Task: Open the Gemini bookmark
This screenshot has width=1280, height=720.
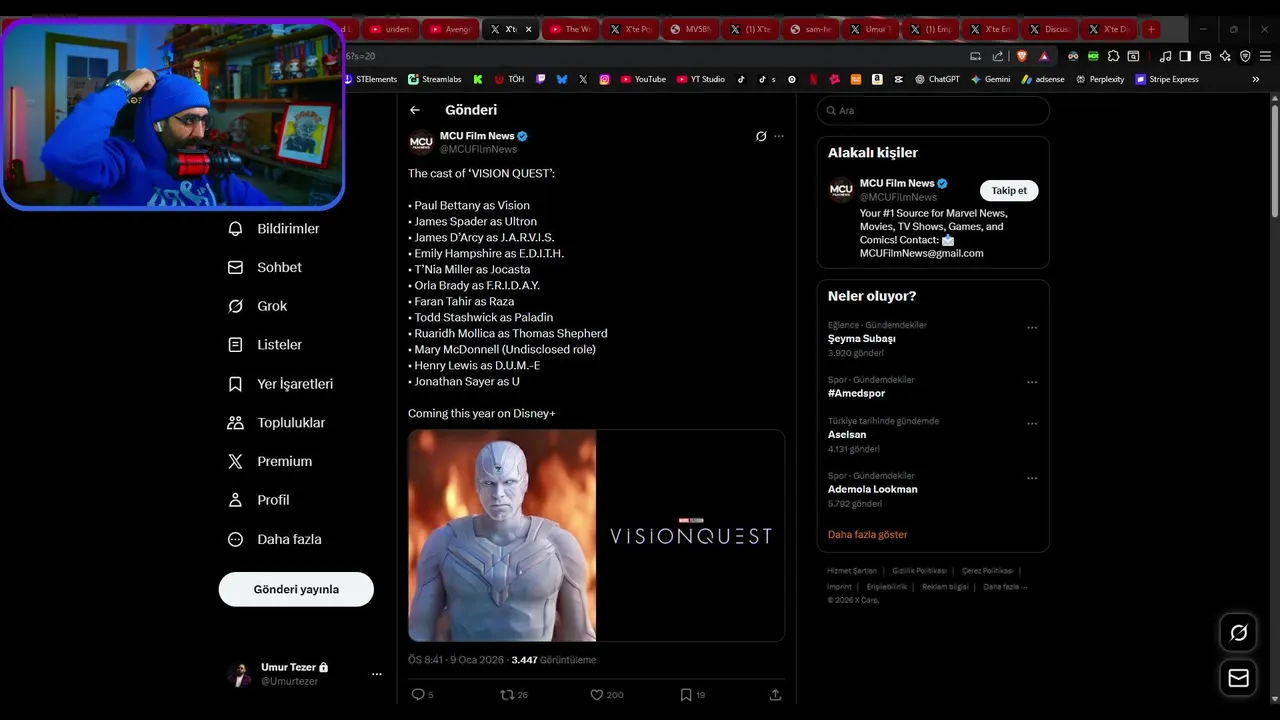Action: (x=991, y=79)
